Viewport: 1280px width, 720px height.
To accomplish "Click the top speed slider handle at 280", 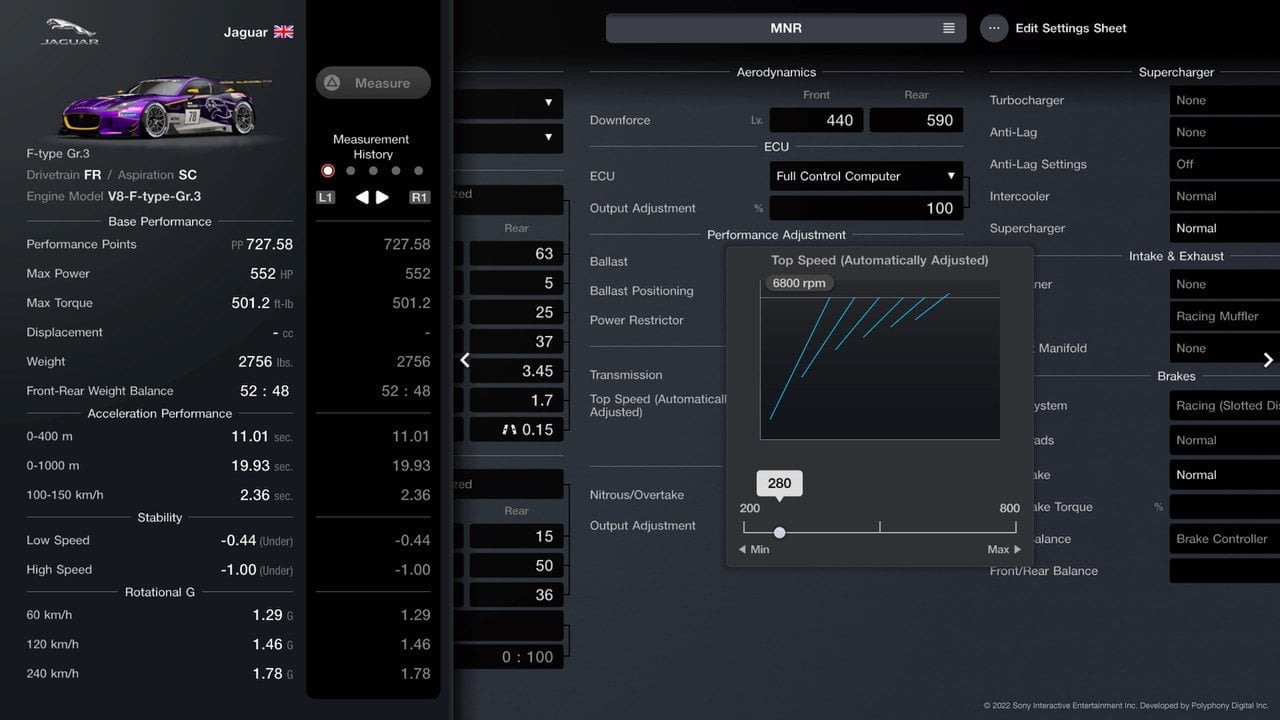I will pos(779,532).
